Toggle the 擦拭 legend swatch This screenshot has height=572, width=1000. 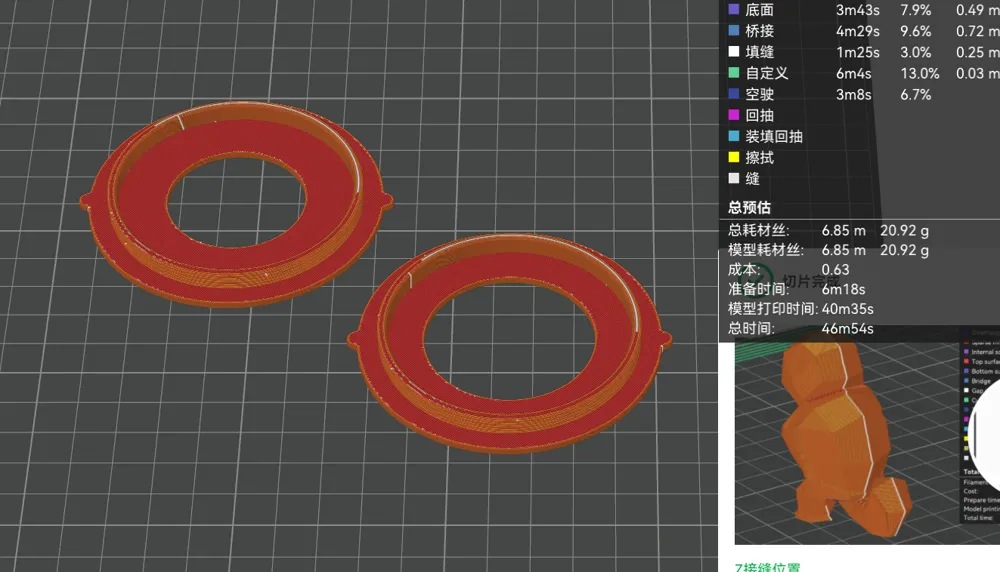[x=734, y=157]
